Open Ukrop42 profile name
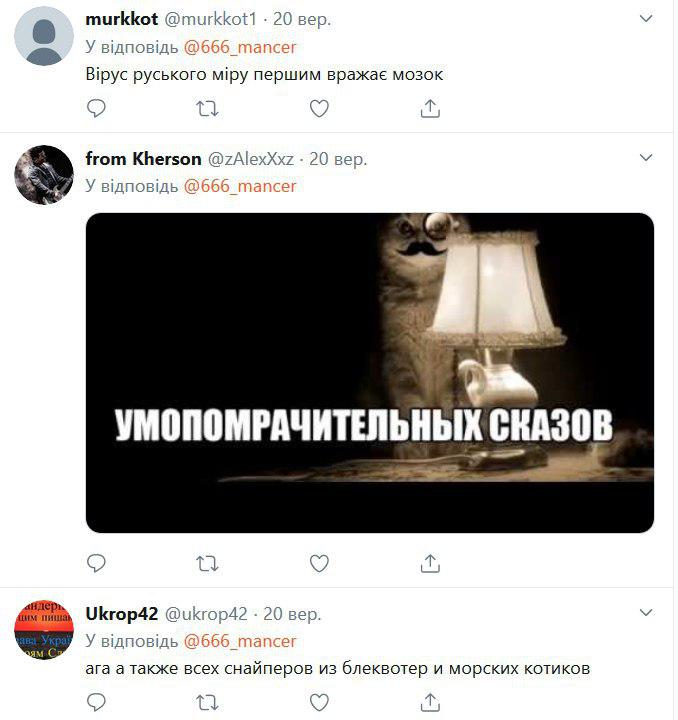The width and height of the screenshot is (678, 720). coord(122,614)
